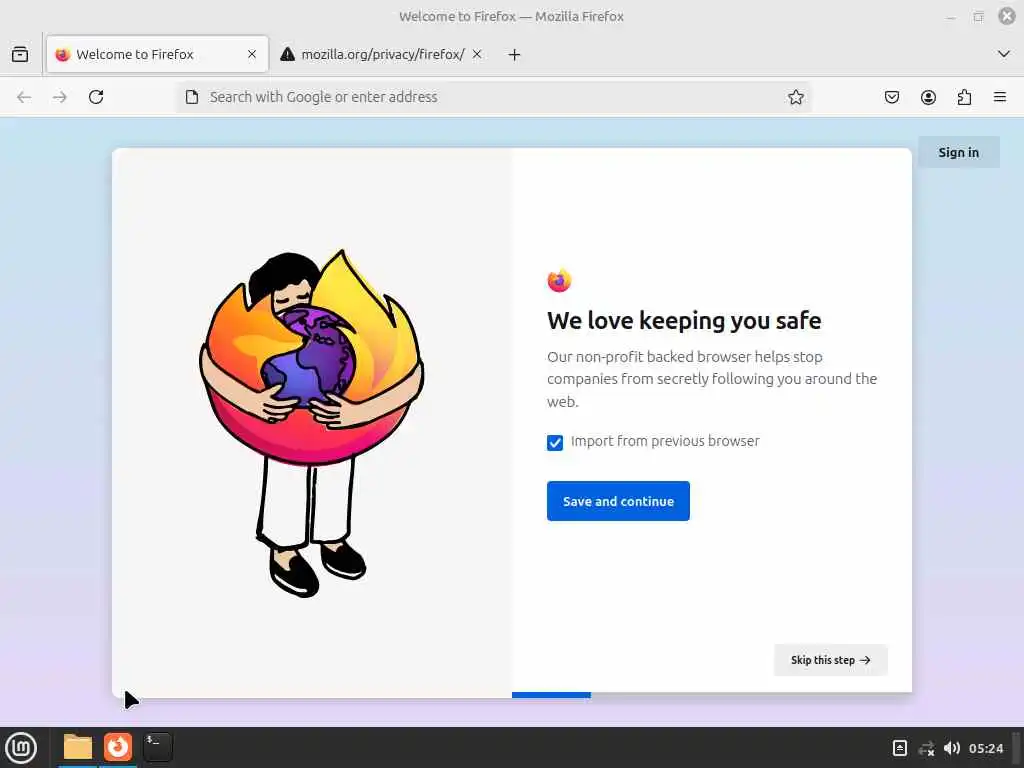Viewport: 1024px width, 768px height.
Task: Open the Extensions puzzle icon
Action: [x=964, y=97]
